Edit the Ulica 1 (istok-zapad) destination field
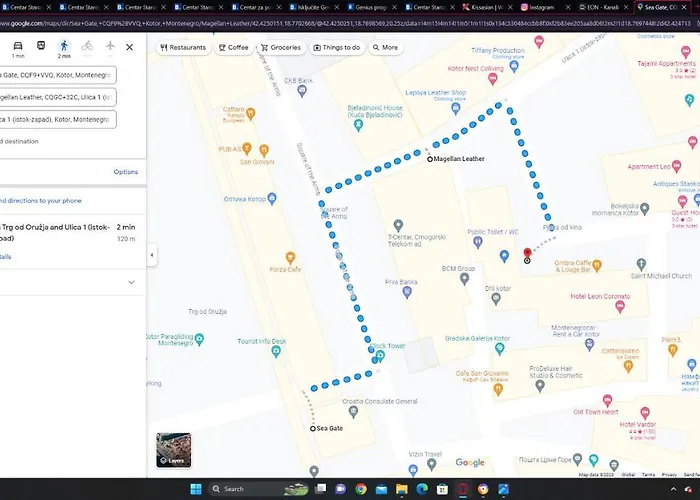 58,120
